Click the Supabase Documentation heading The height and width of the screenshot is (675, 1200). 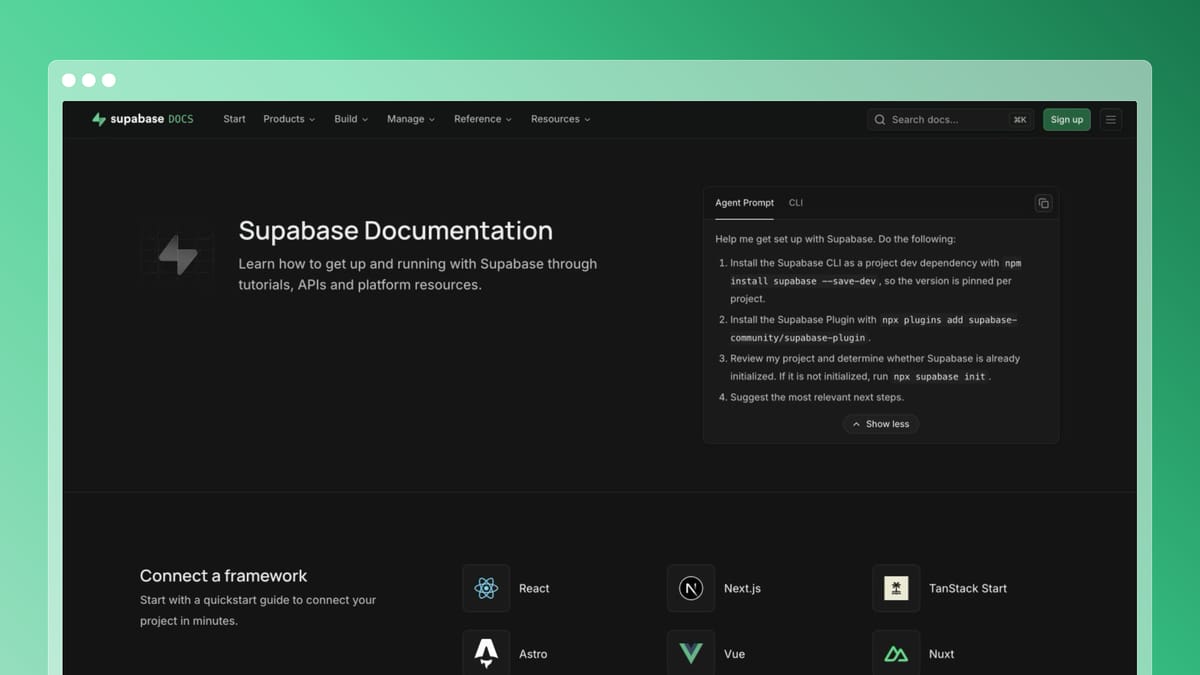point(395,231)
